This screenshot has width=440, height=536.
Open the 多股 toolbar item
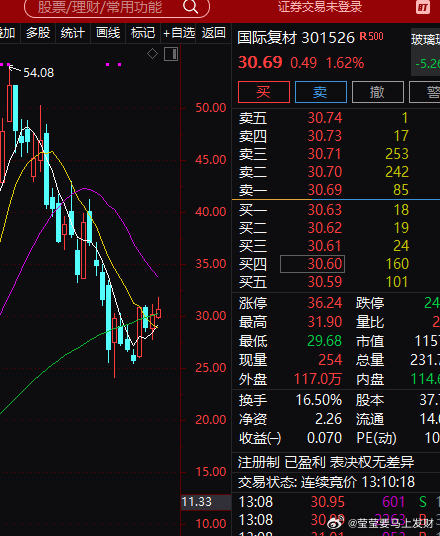tap(38, 33)
